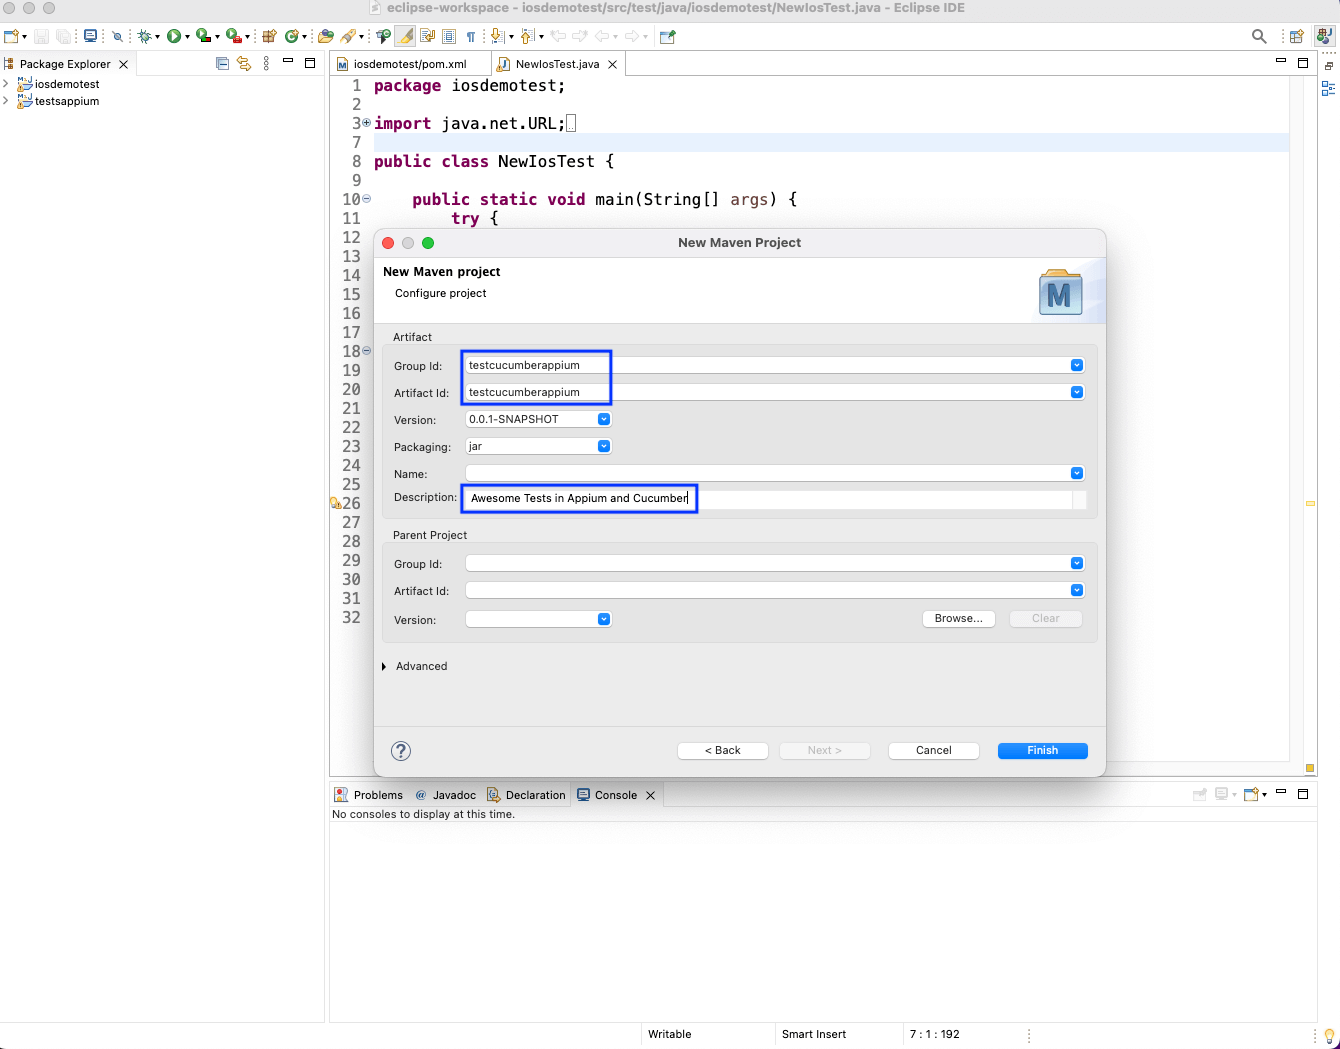
Task: Switch to the Problems tab
Action: click(x=377, y=796)
